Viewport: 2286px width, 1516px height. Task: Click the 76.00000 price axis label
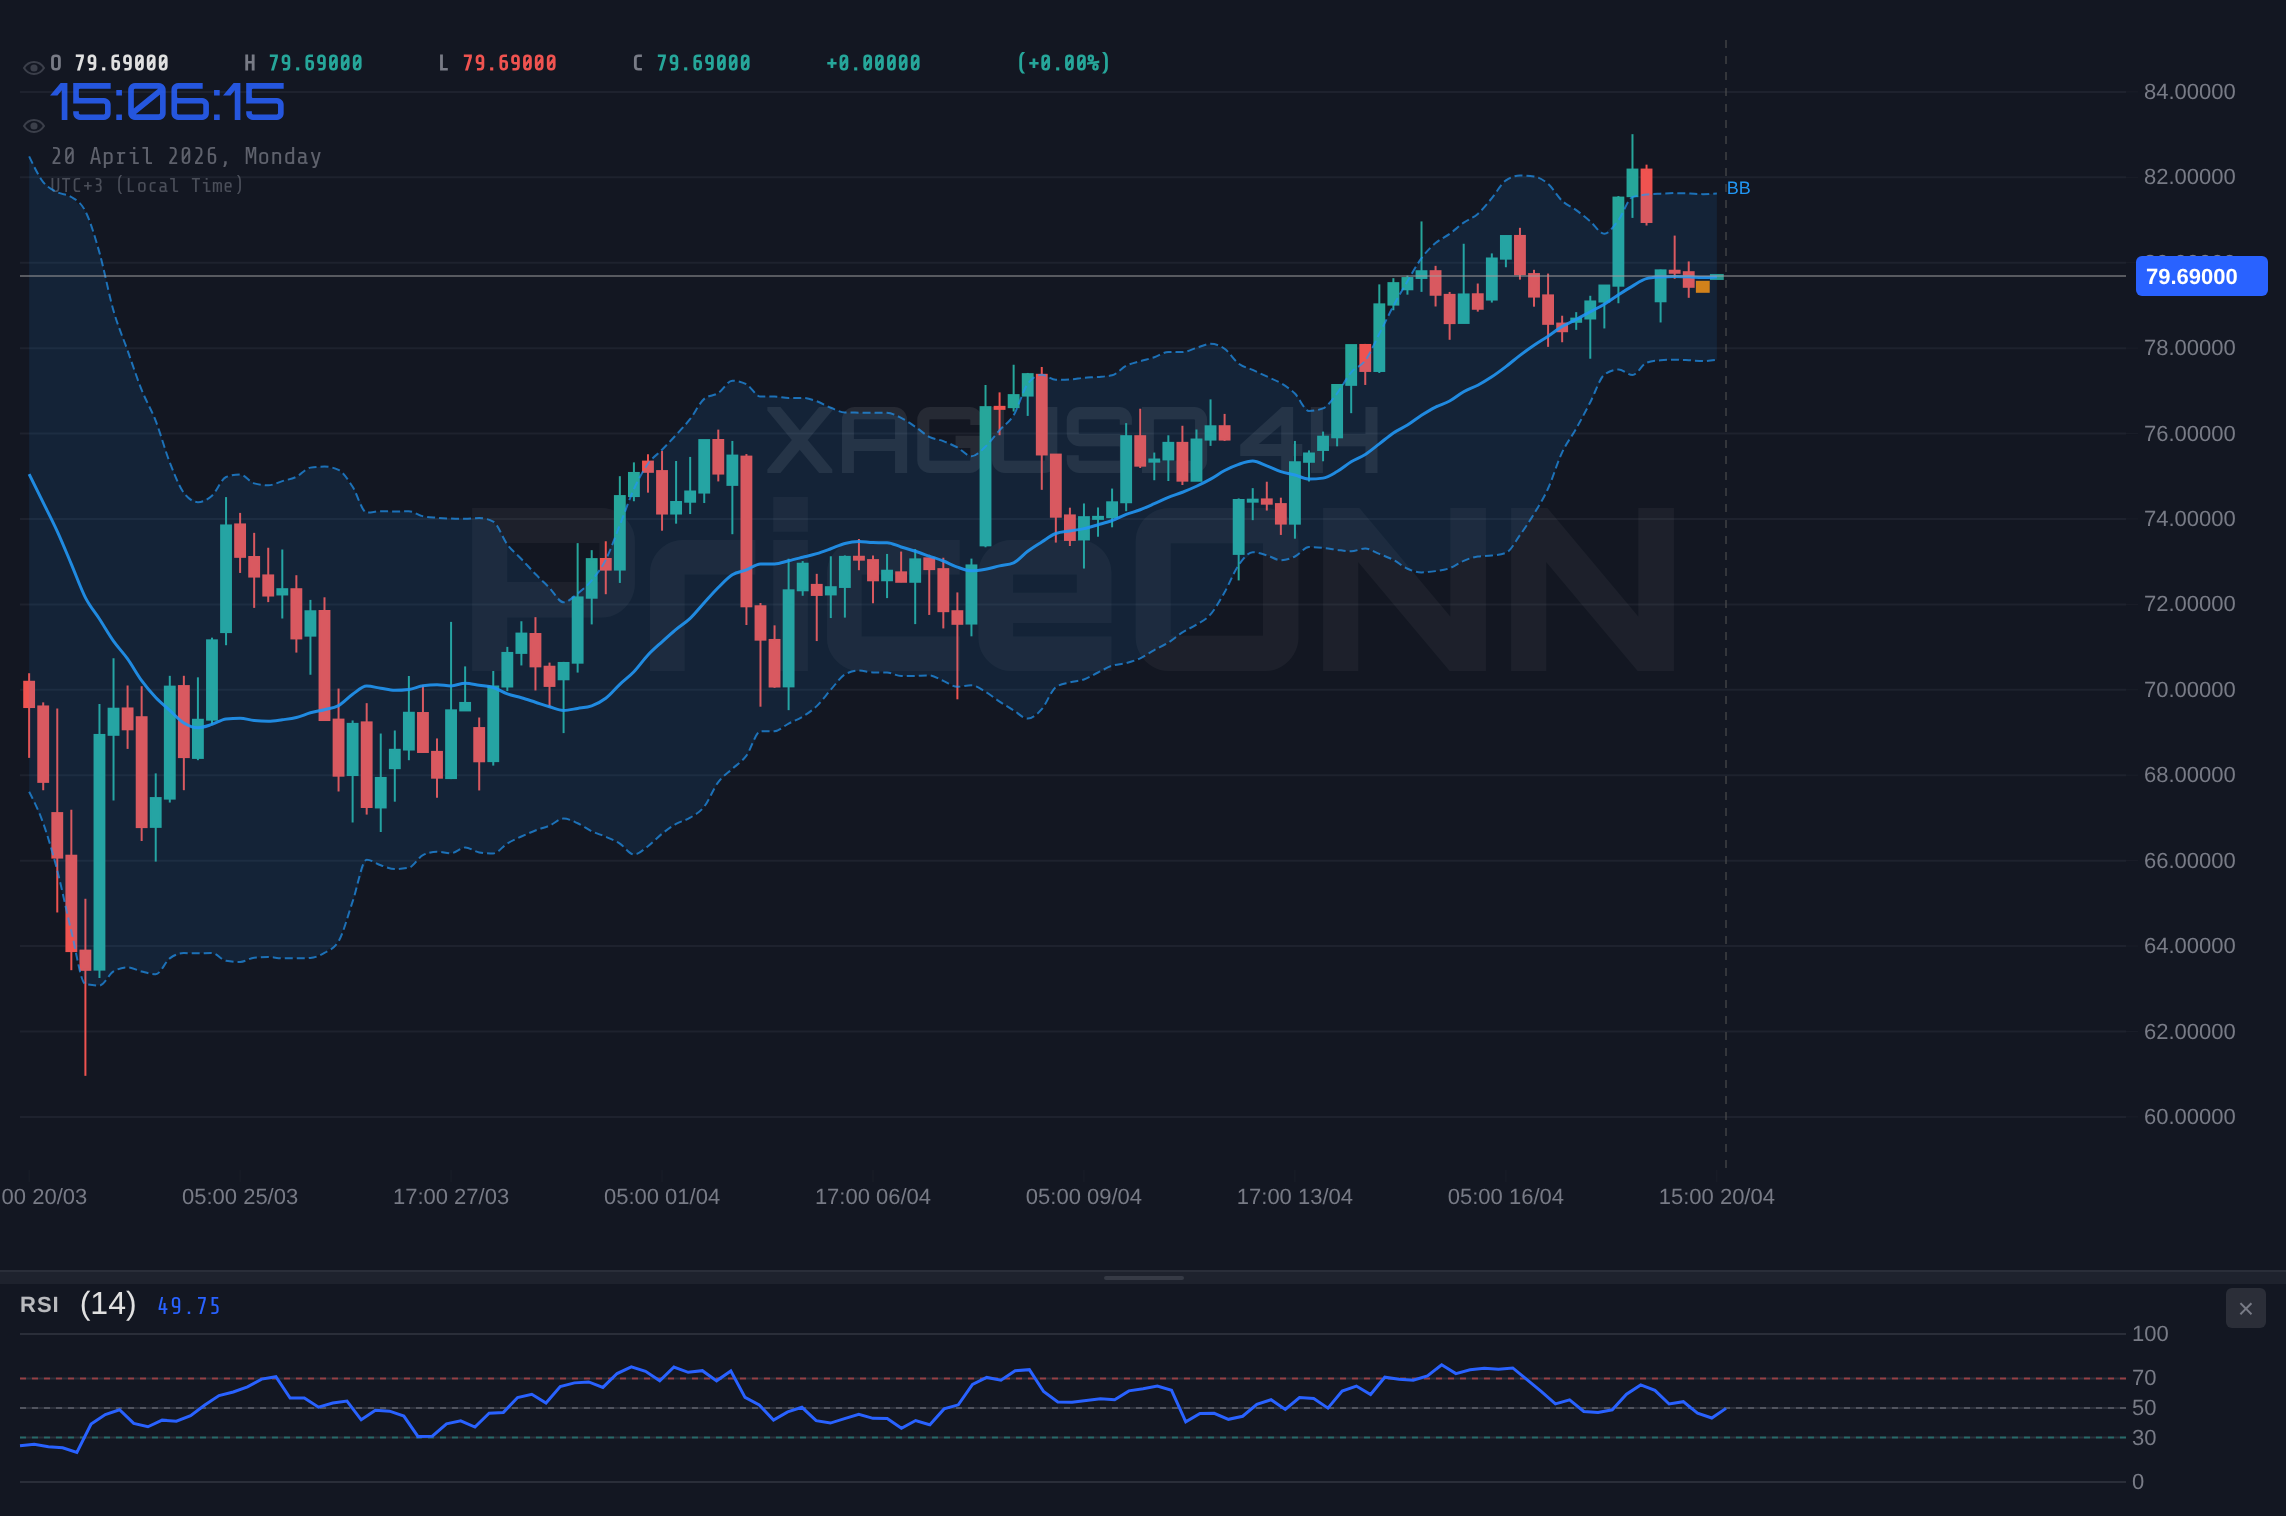tap(2189, 434)
